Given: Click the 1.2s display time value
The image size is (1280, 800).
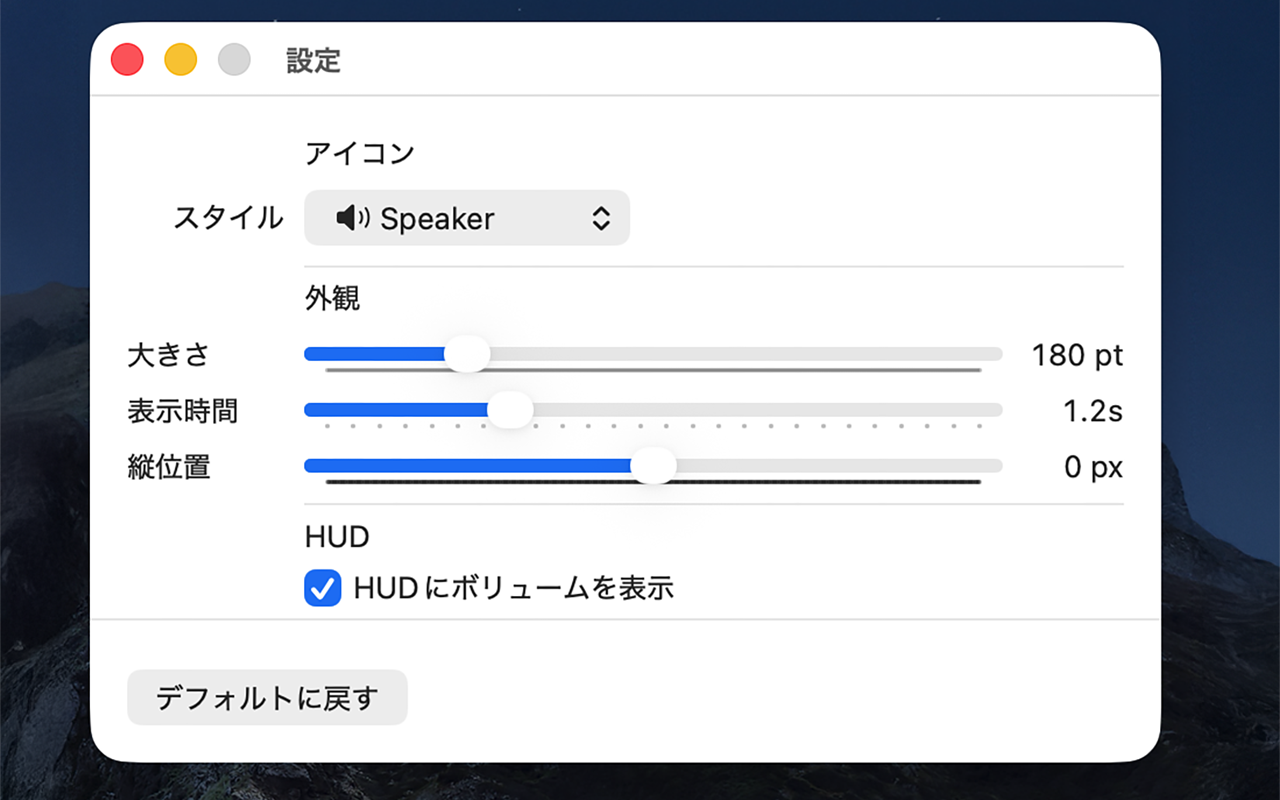Looking at the screenshot, I should pyautogui.click(x=1093, y=411).
